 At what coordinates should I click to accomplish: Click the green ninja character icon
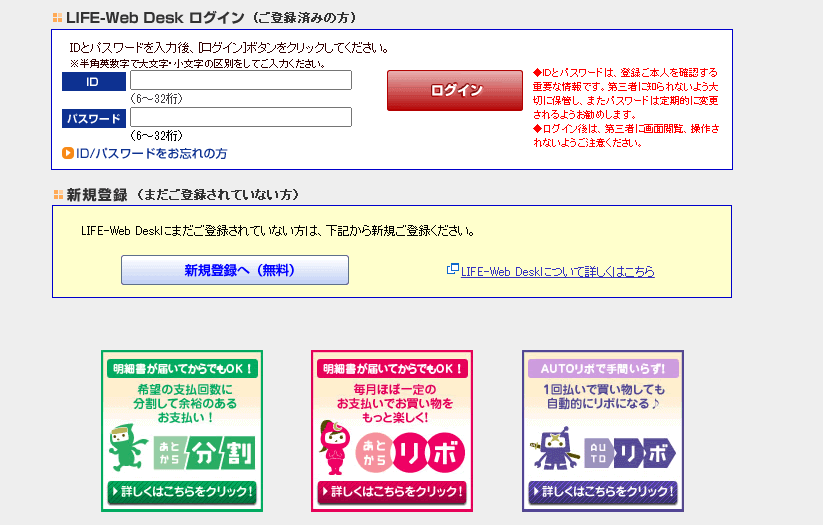[128, 447]
